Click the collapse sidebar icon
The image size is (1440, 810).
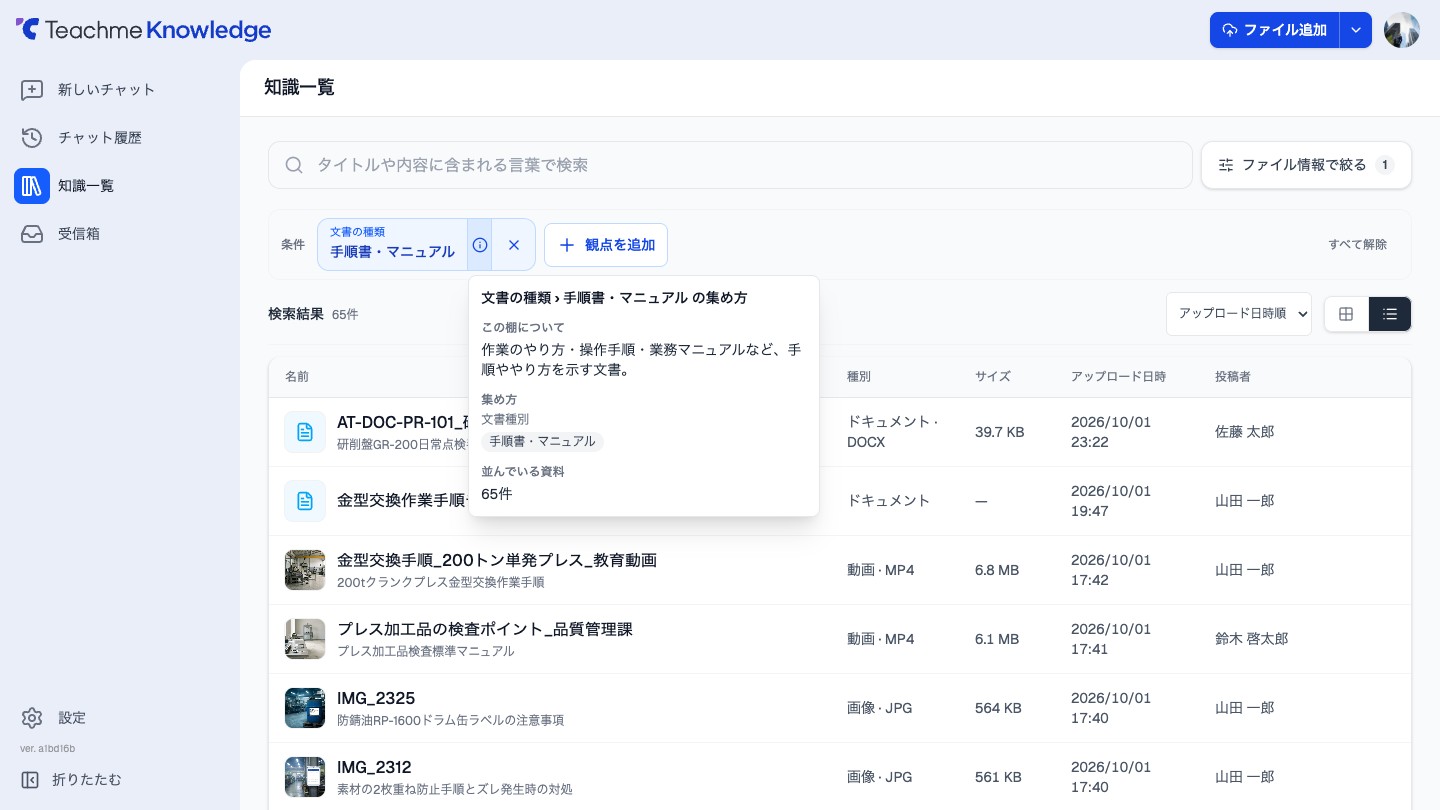click(30, 780)
